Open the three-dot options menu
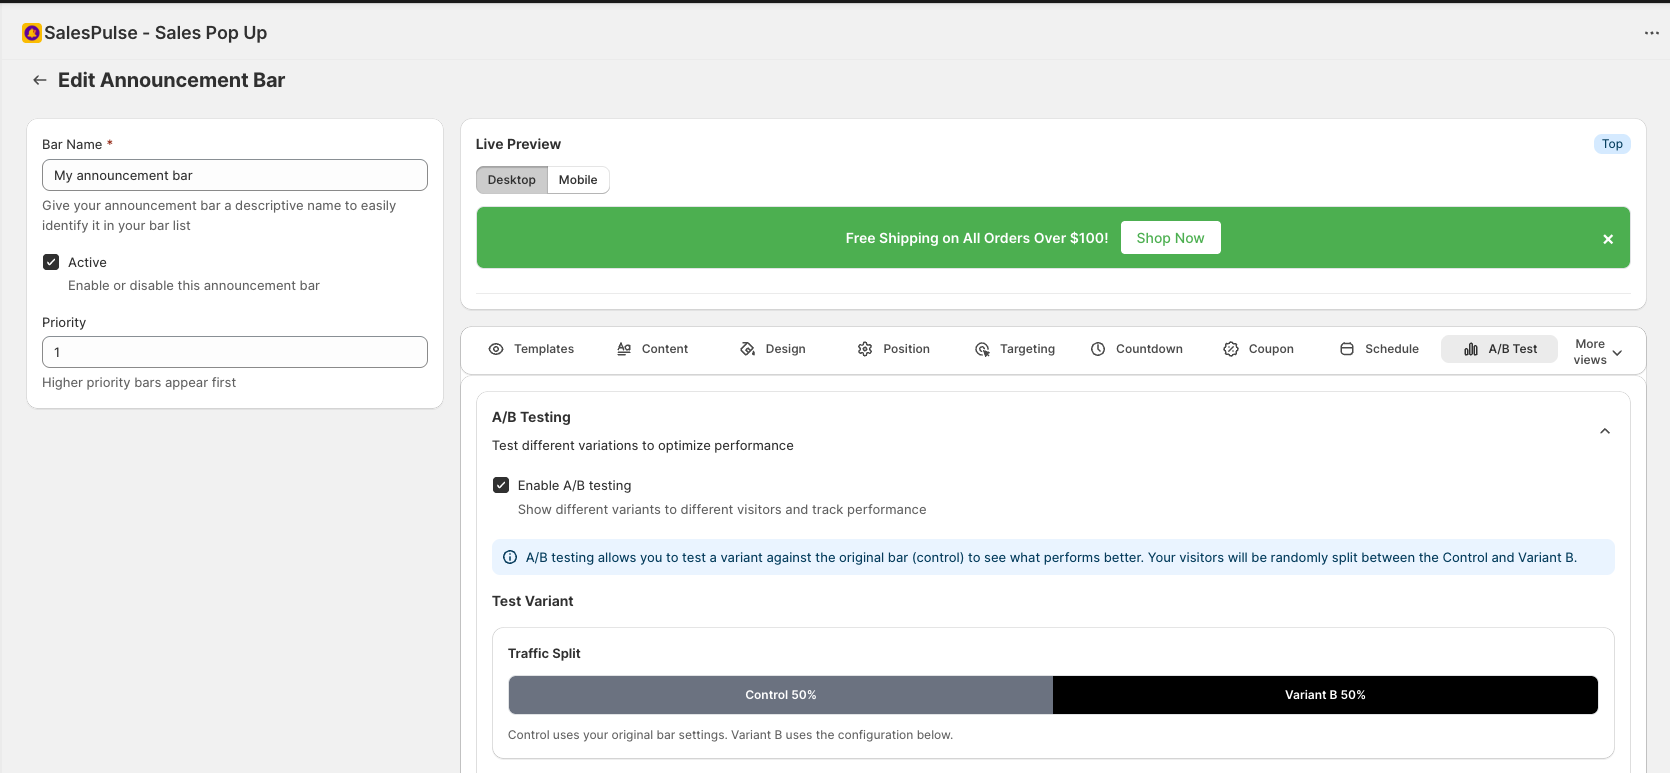1670x773 pixels. pyautogui.click(x=1651, y=33)
